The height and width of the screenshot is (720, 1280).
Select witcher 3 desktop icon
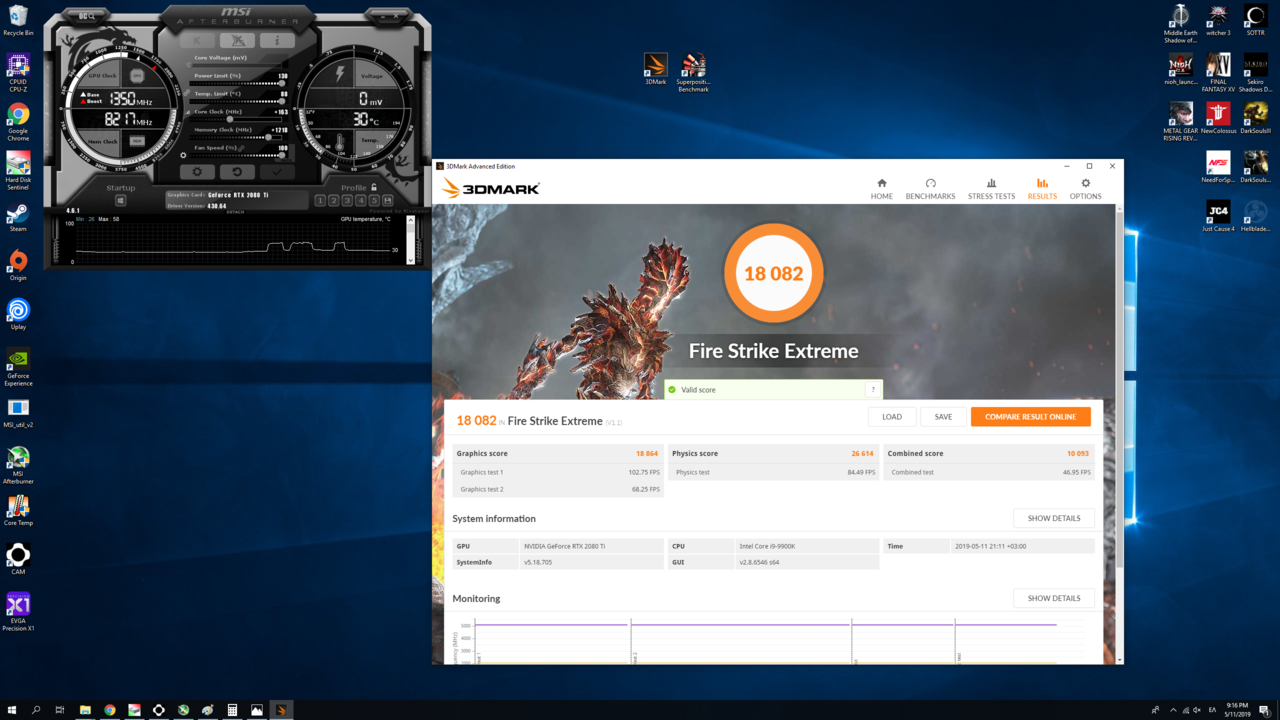tap(1218, 20)
